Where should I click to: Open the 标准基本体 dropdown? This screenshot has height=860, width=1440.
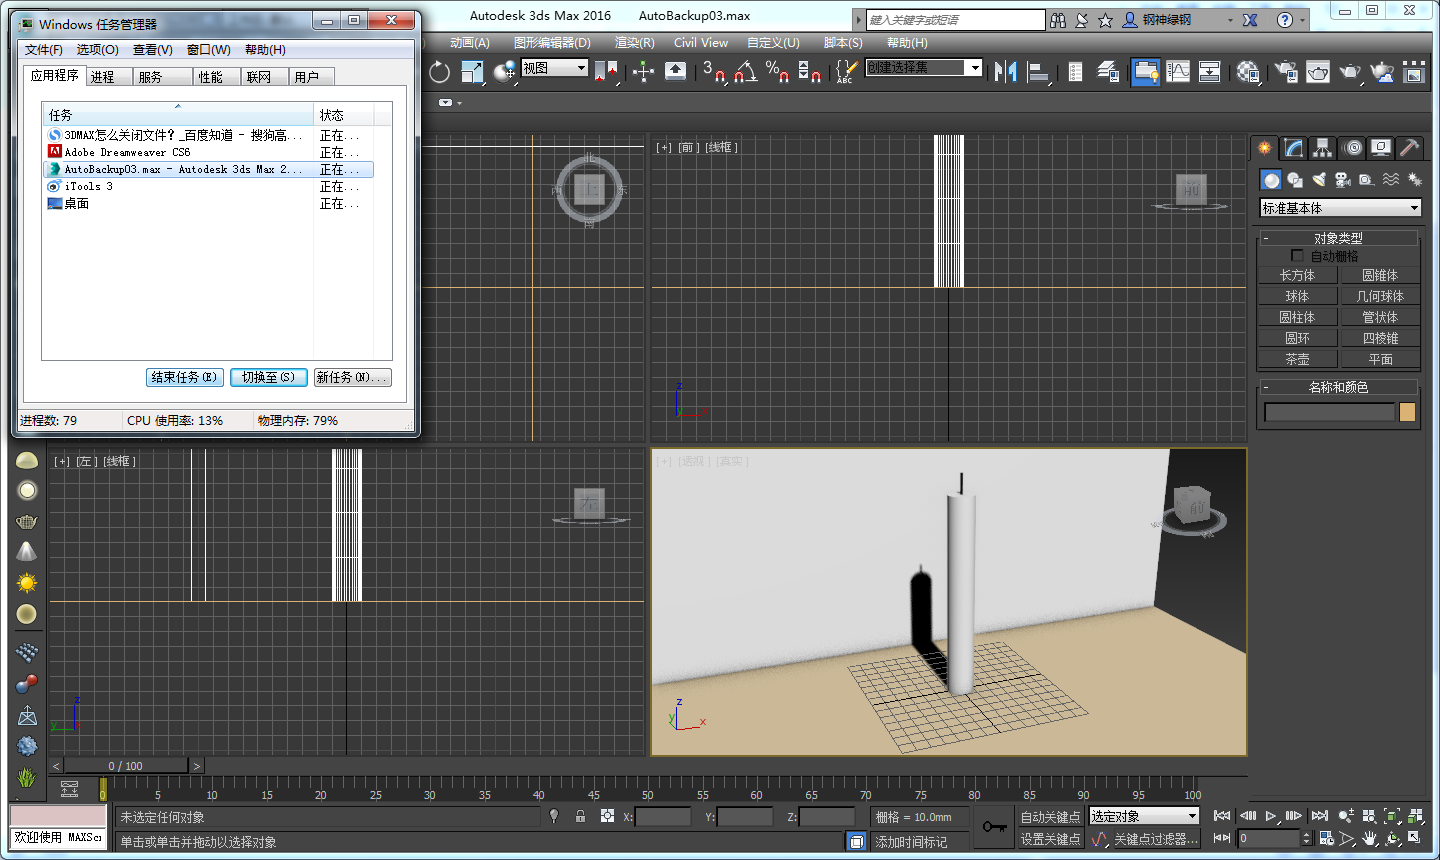[x=1340, y=208]
